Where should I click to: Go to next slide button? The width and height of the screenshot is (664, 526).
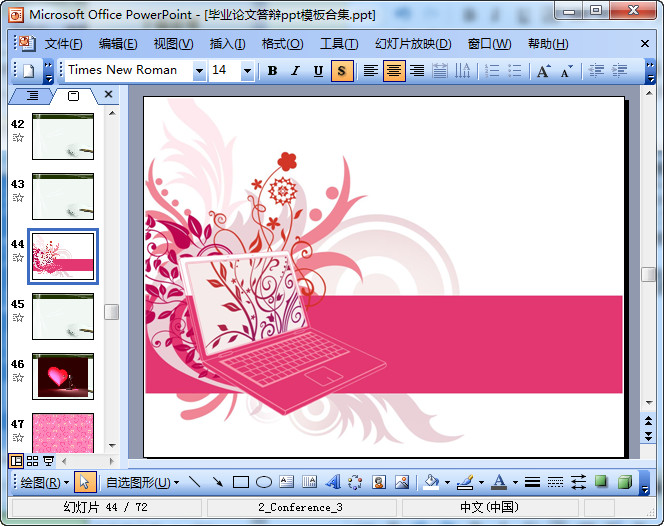[648, 436]
